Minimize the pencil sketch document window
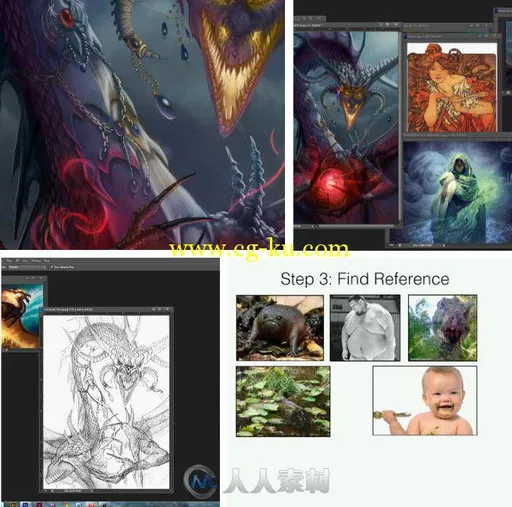Viewport: 512px width, 507px height. coord(154,309)
